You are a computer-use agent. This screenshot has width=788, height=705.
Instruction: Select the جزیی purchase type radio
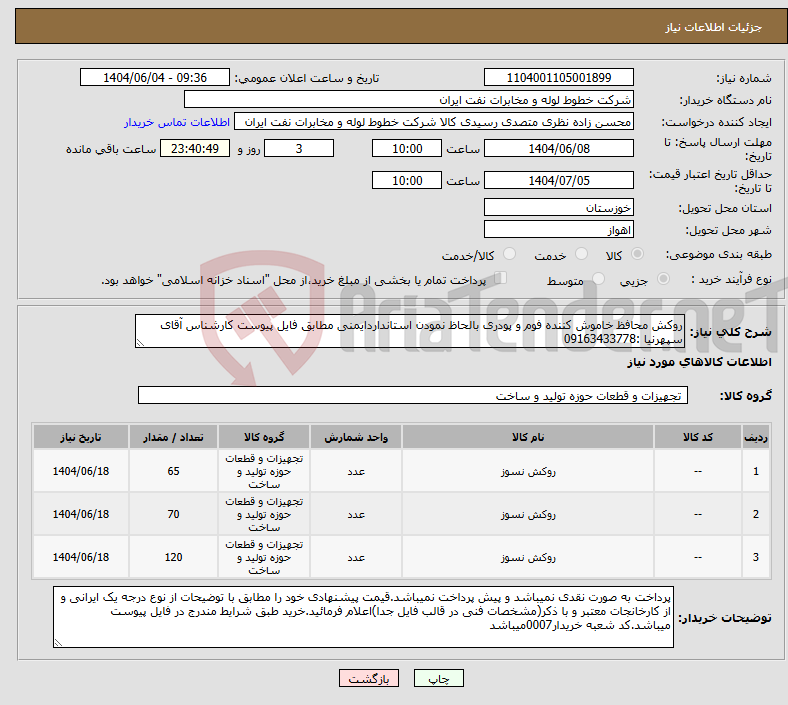[x=663, y=279]
